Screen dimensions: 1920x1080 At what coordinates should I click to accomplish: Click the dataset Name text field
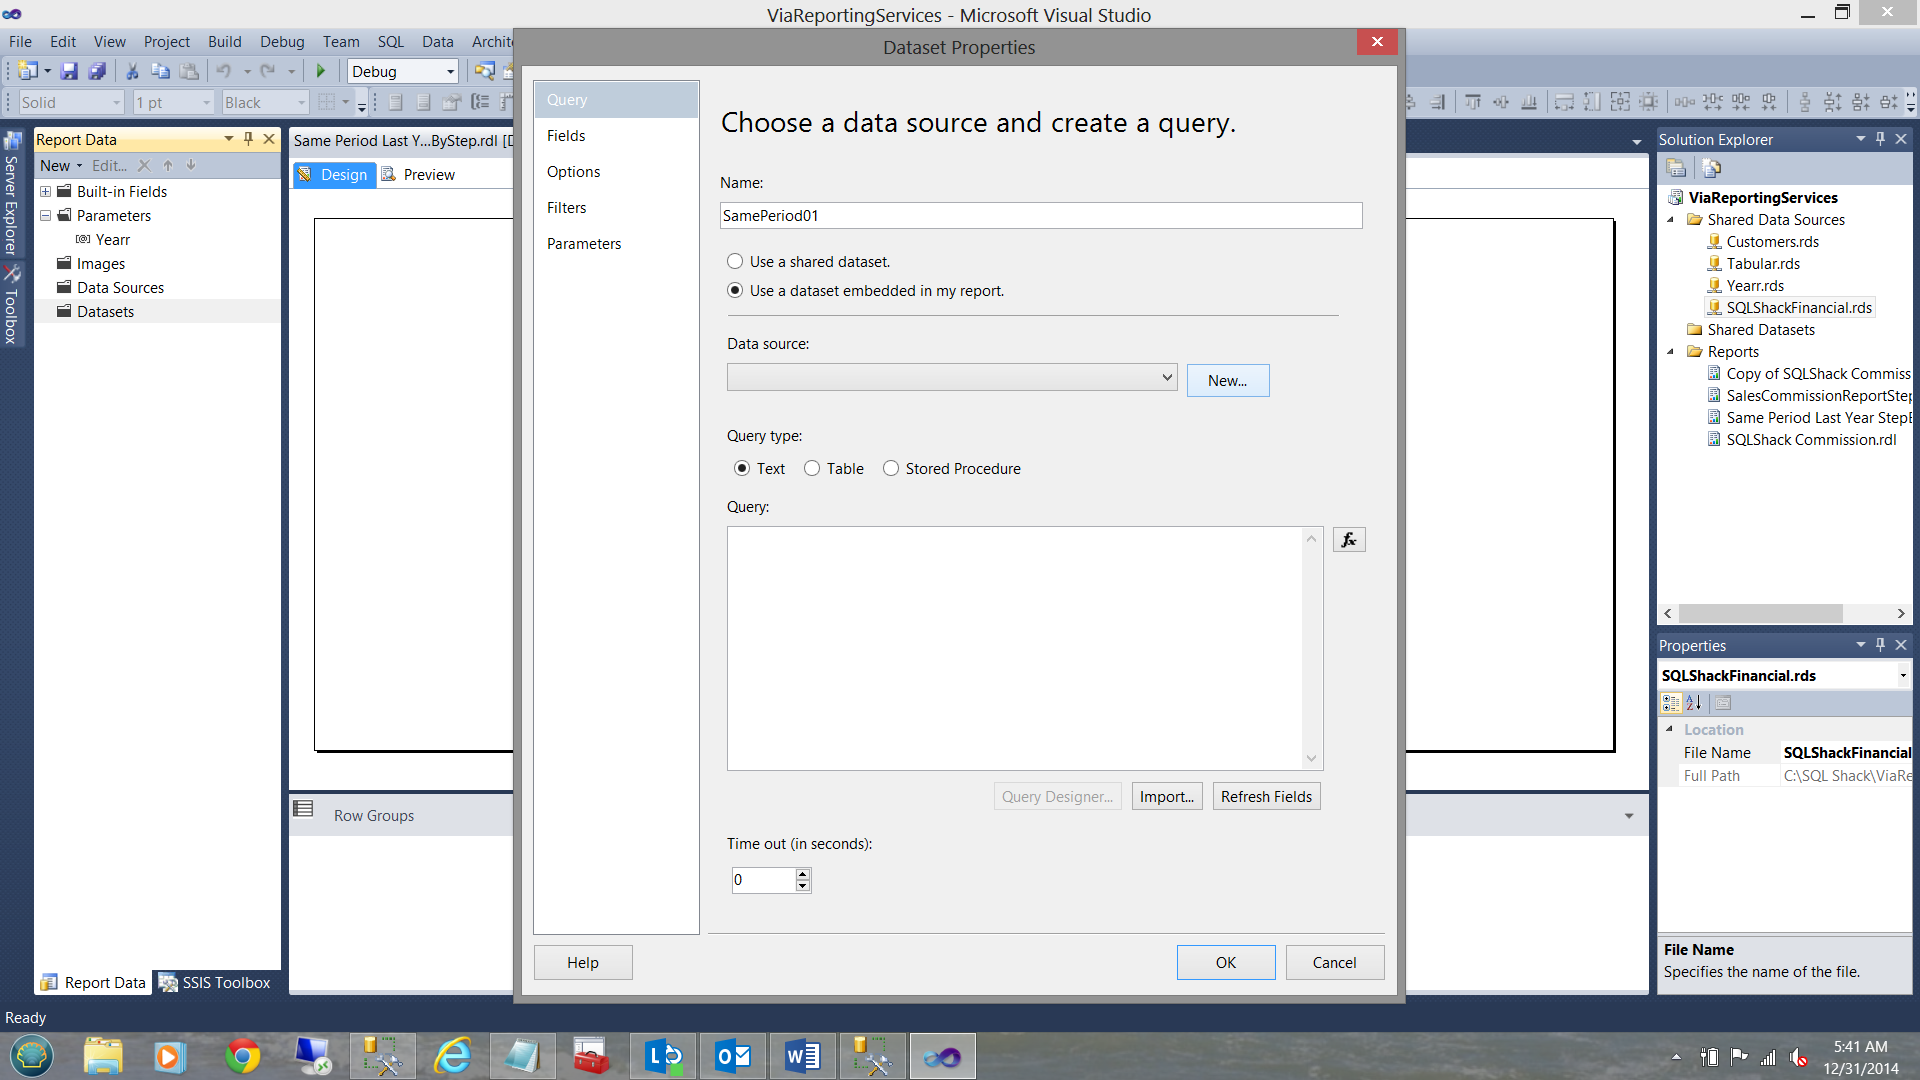click(1040, 215)
